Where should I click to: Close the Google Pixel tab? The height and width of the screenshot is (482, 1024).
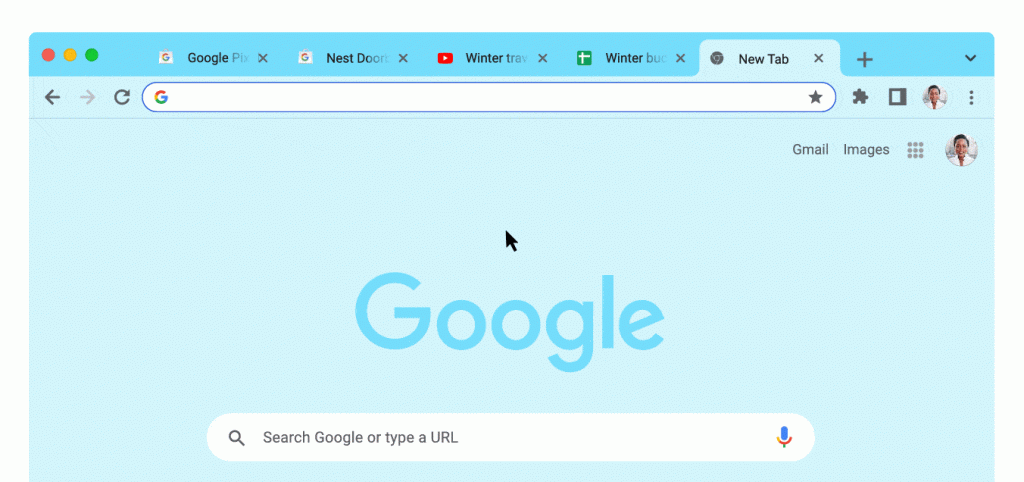[x=263, y=58]
